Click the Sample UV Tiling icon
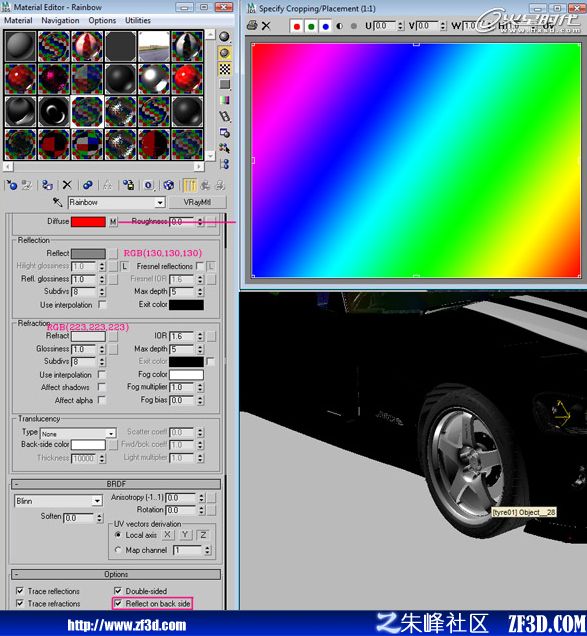The image size is (587, 636). point(224,84)
